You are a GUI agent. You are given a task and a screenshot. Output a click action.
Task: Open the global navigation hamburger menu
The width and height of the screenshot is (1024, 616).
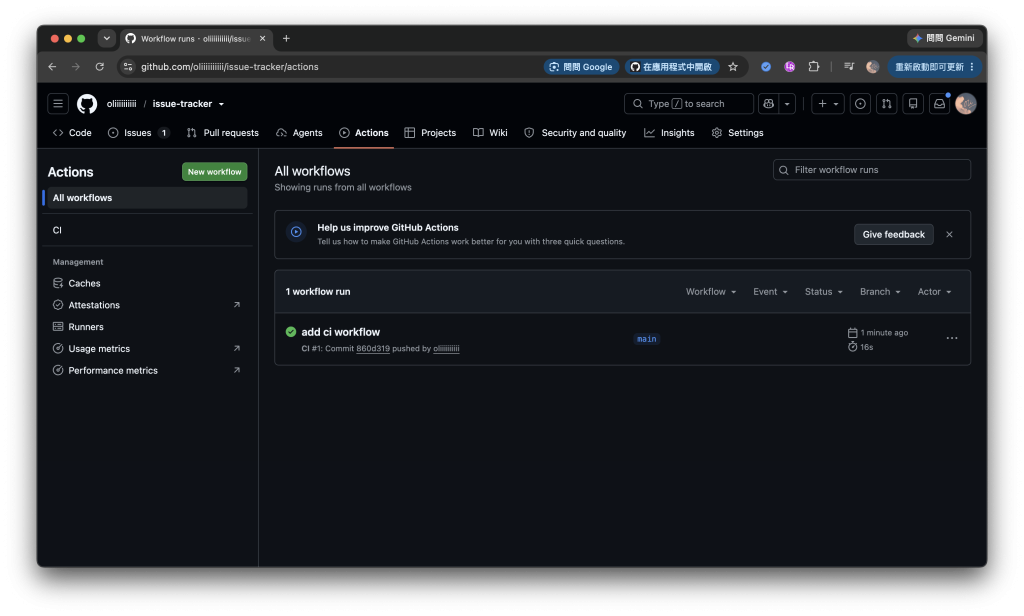tap(58, 104)
